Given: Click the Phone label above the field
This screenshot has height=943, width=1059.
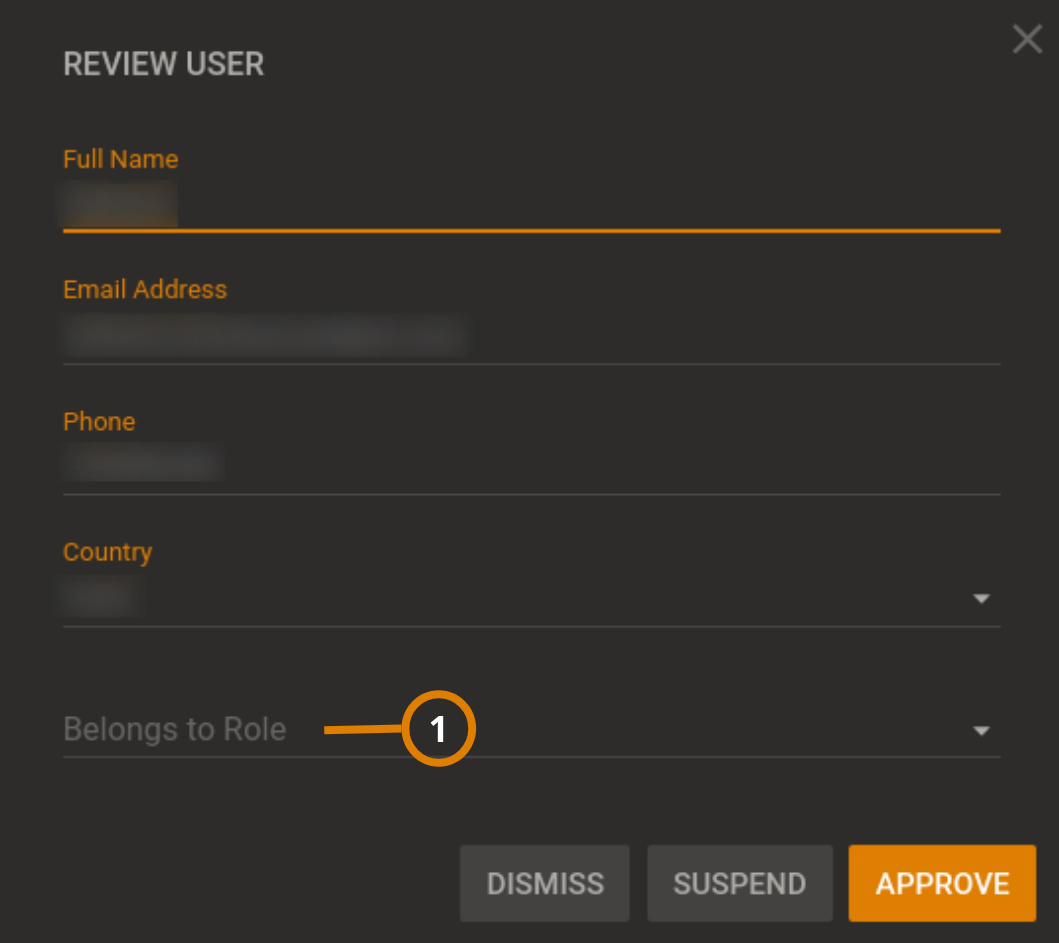Looking at the screenshot, I should coord(98,421).
